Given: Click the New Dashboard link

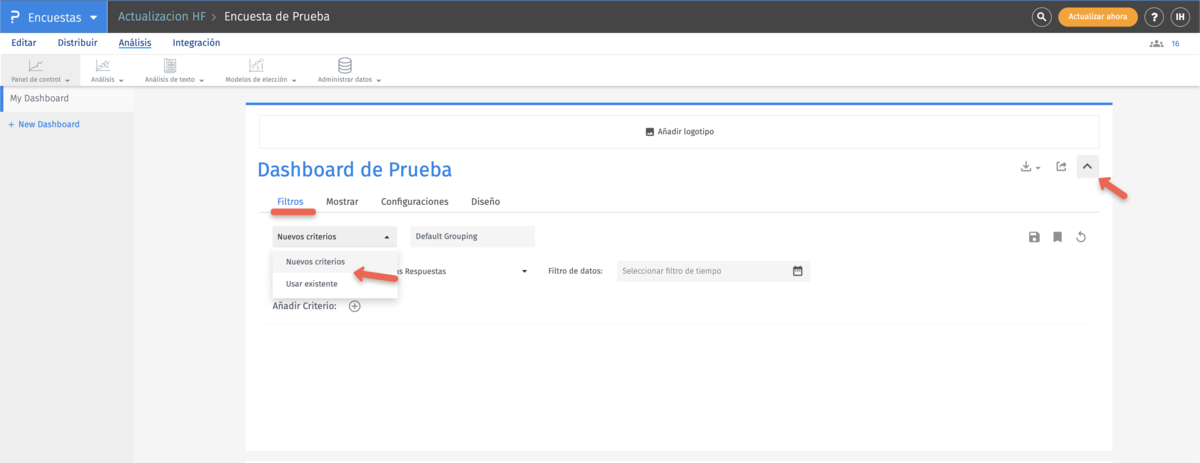Looking at the screenshot, I should click(x=44, y=124).
